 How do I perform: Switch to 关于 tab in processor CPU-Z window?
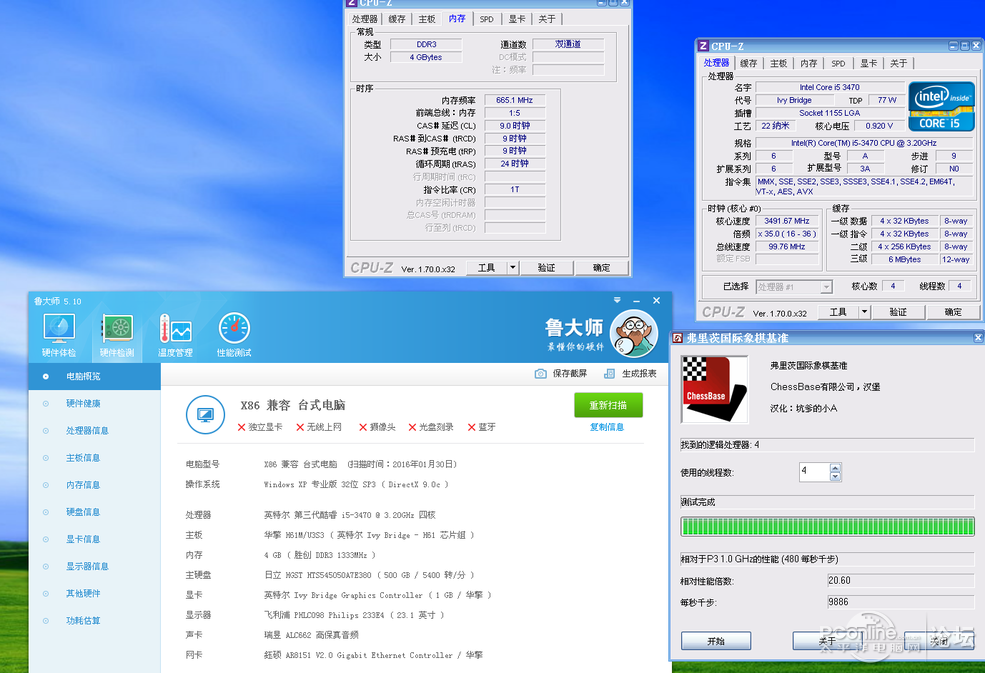[x=898, y=63]
